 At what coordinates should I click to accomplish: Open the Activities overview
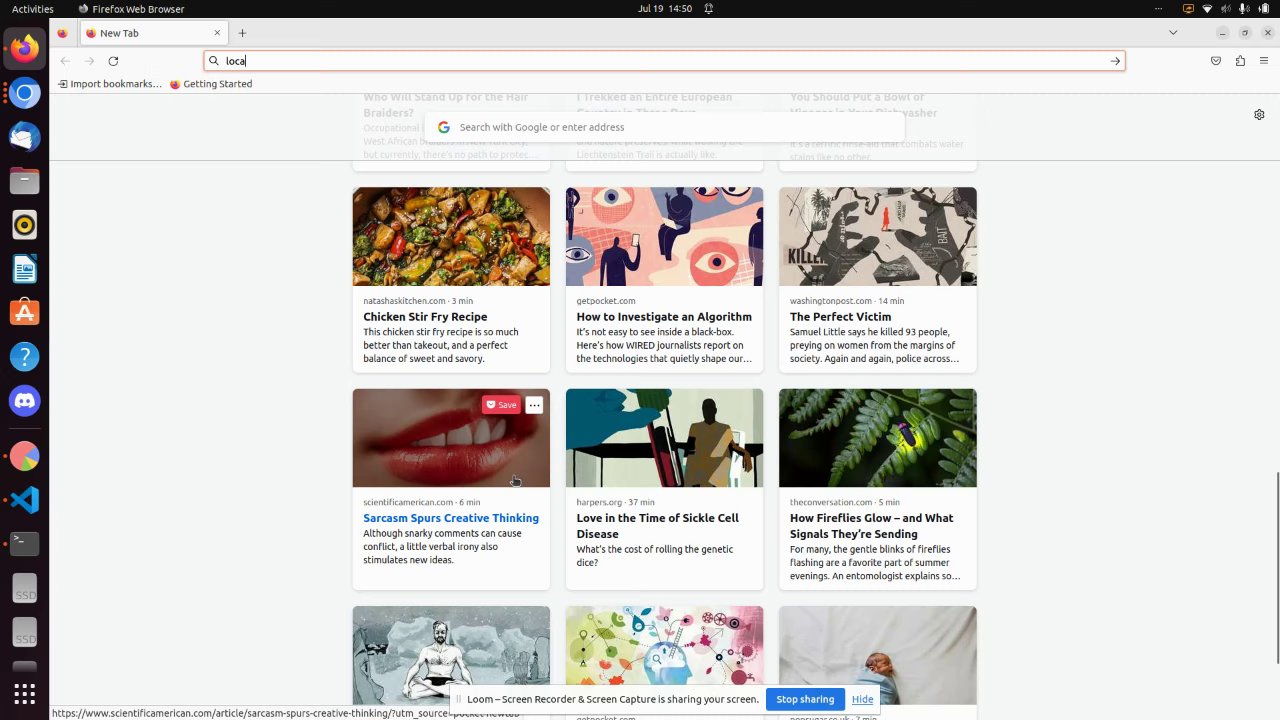[x=33, y=8]
